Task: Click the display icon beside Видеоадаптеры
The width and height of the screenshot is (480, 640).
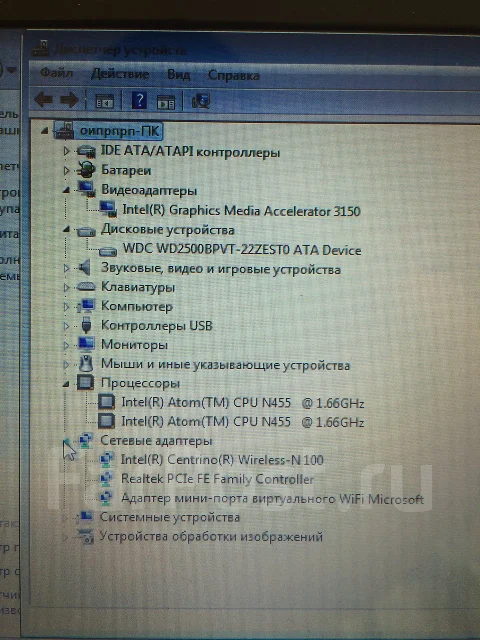Action: point(86,189)
